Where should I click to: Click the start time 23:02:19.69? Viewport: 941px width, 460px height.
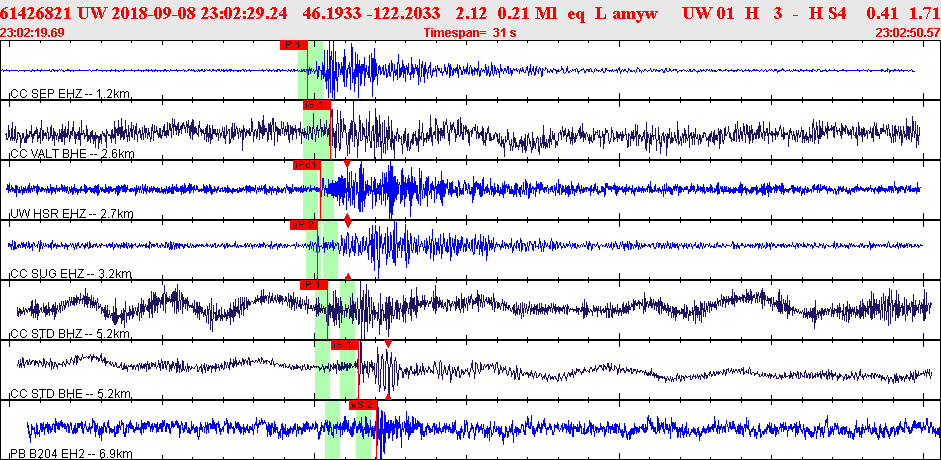[33, 32]
